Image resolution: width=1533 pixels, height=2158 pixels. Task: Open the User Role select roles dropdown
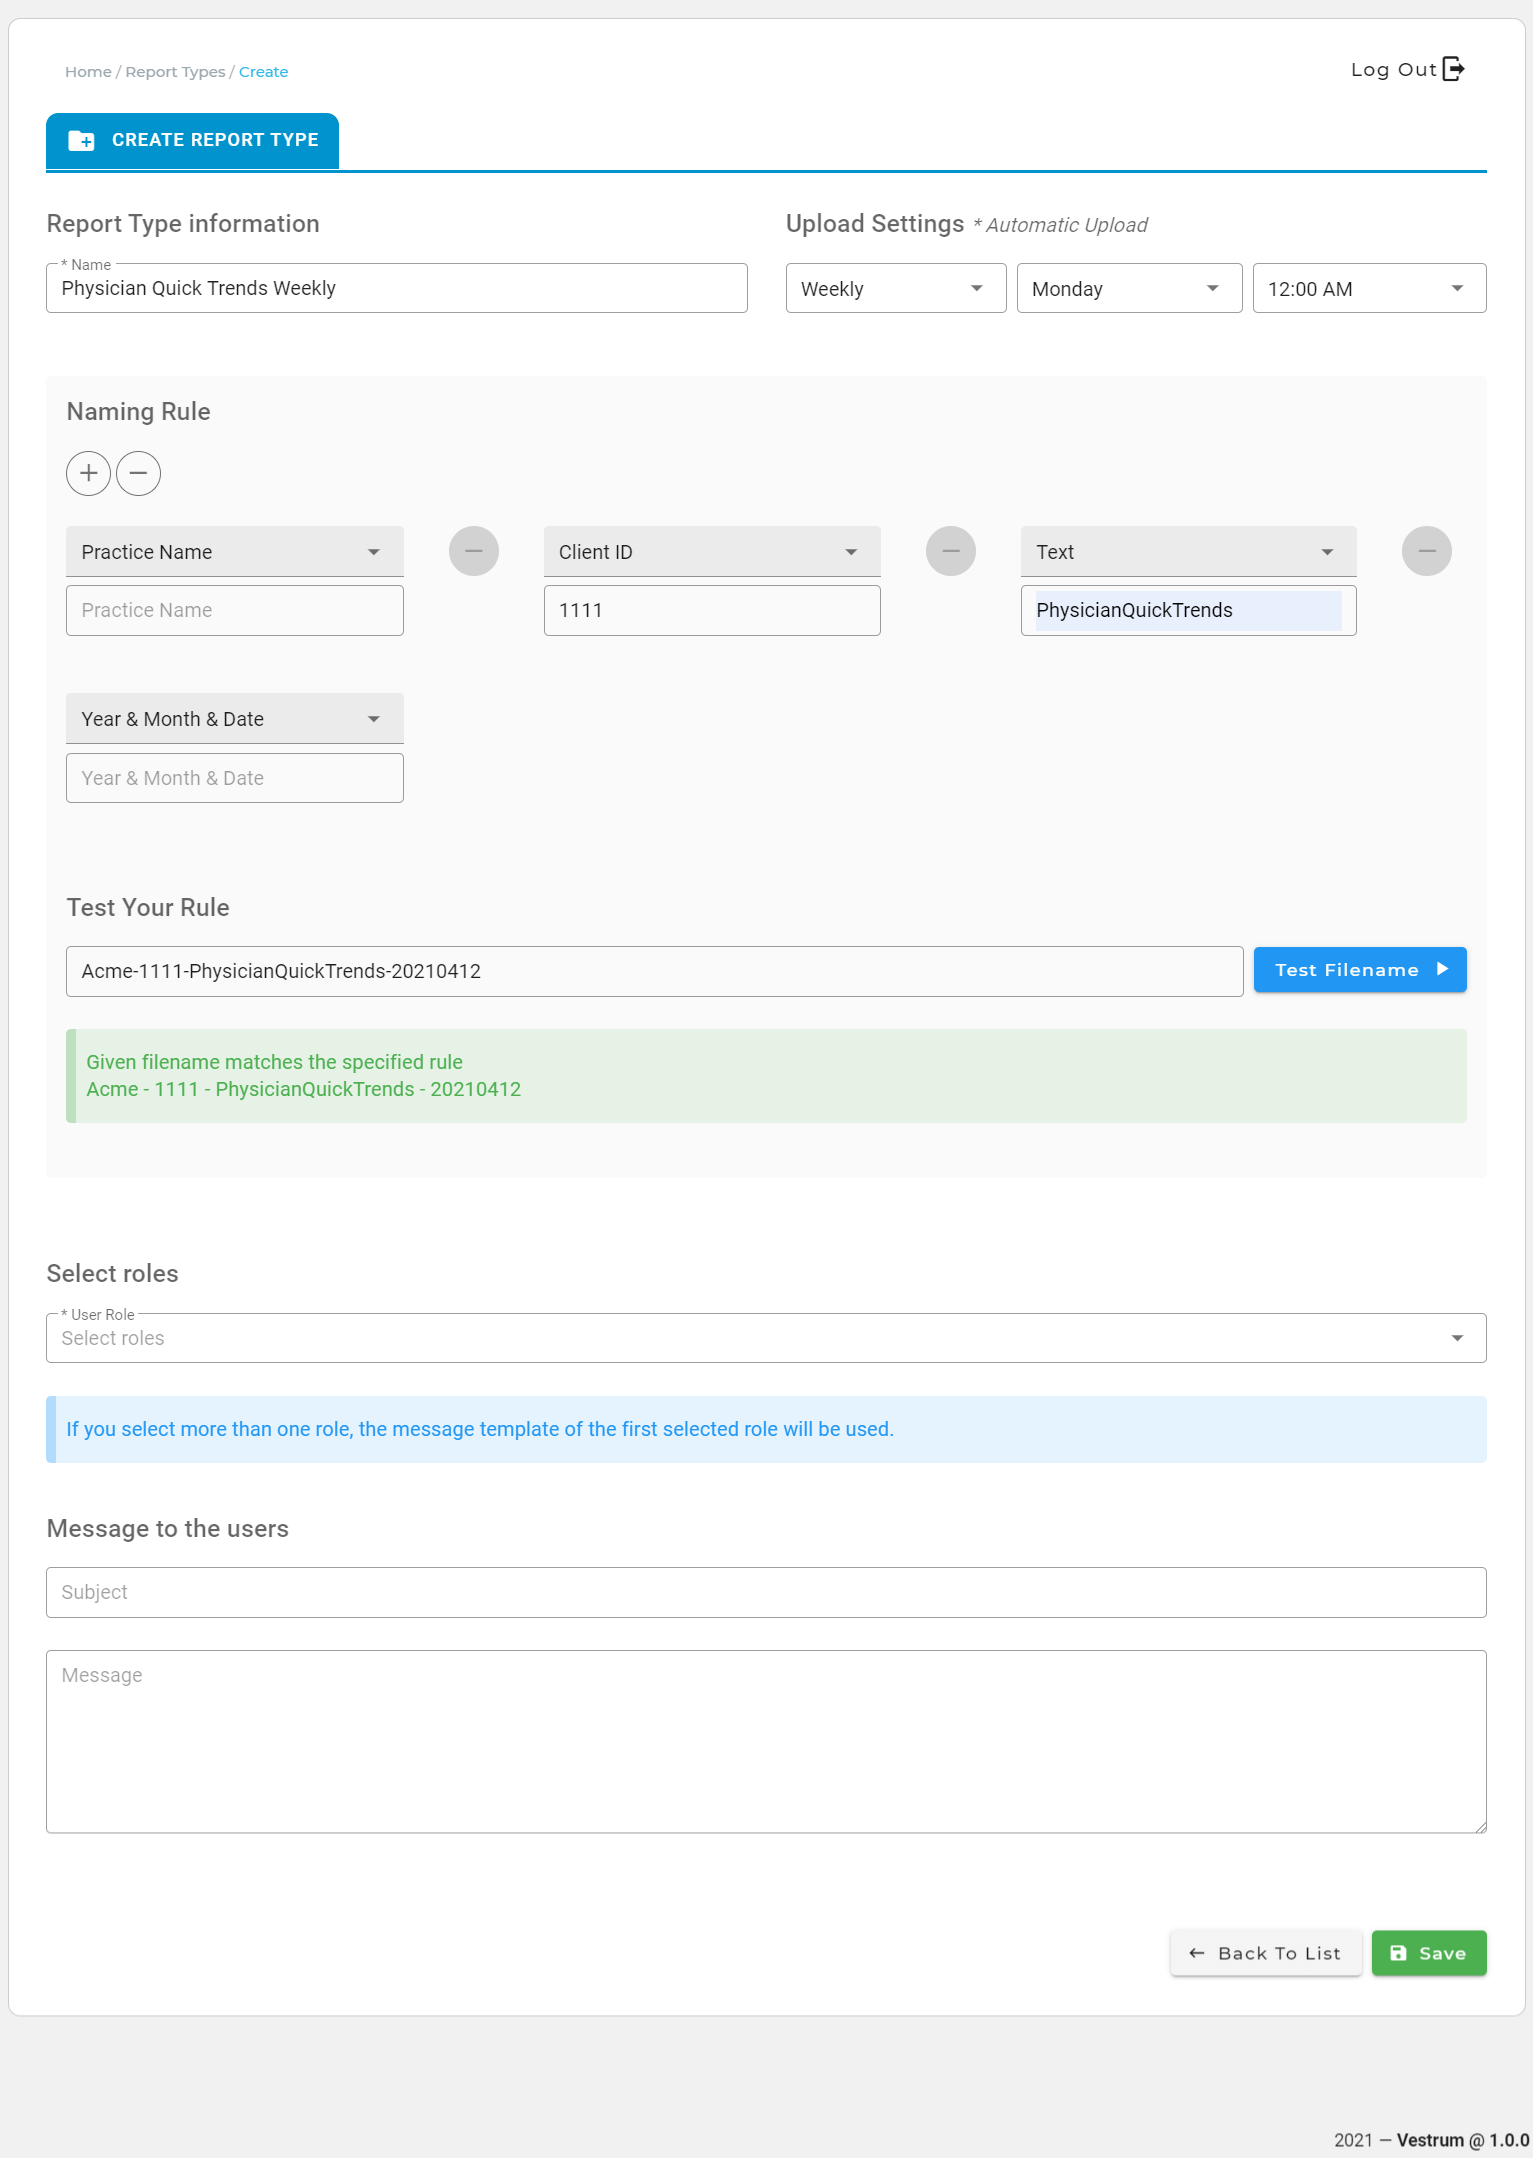point(766,1338)
